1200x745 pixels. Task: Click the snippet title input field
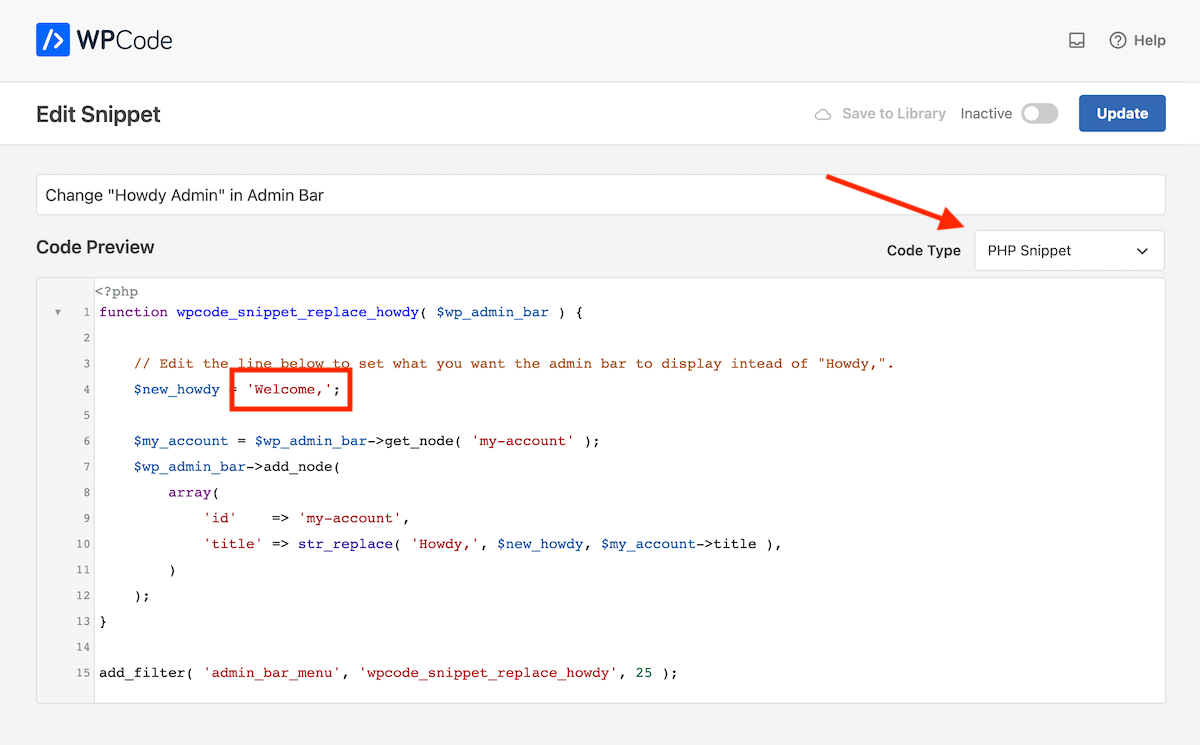600,195
